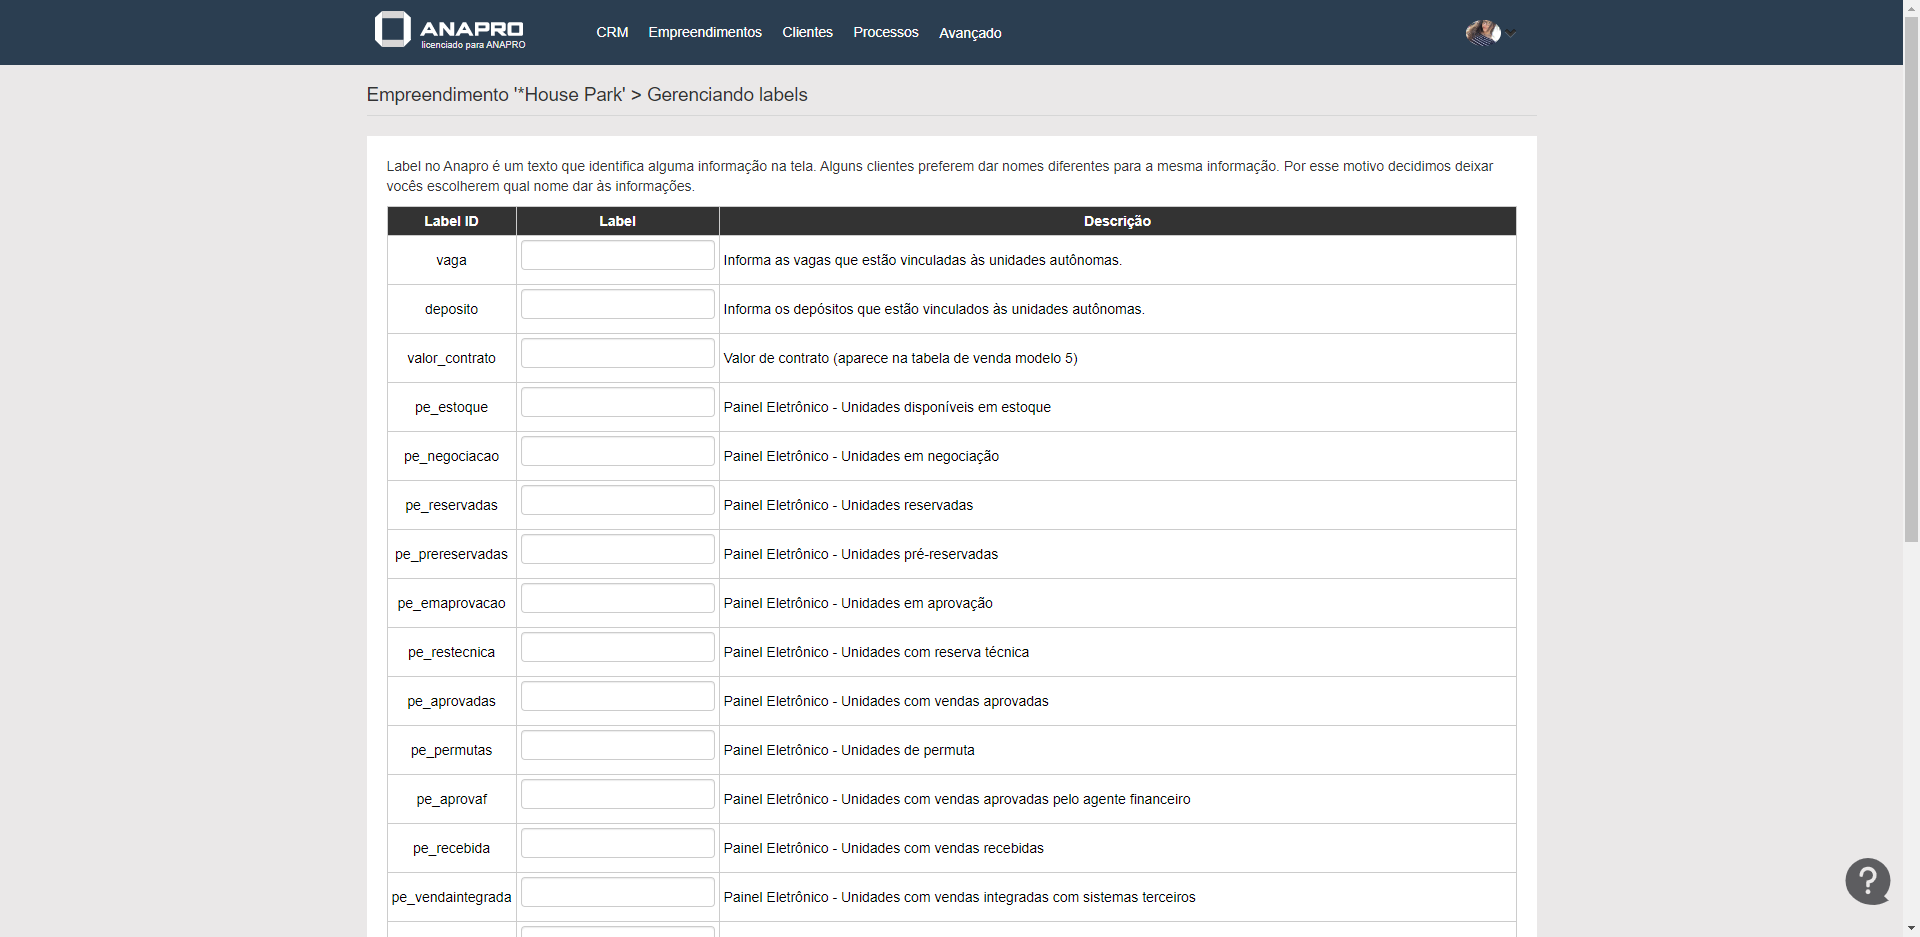The image size is (1920, 937).
Task: Open the Empreendimentos menu
Action: (x=704, y=33)
